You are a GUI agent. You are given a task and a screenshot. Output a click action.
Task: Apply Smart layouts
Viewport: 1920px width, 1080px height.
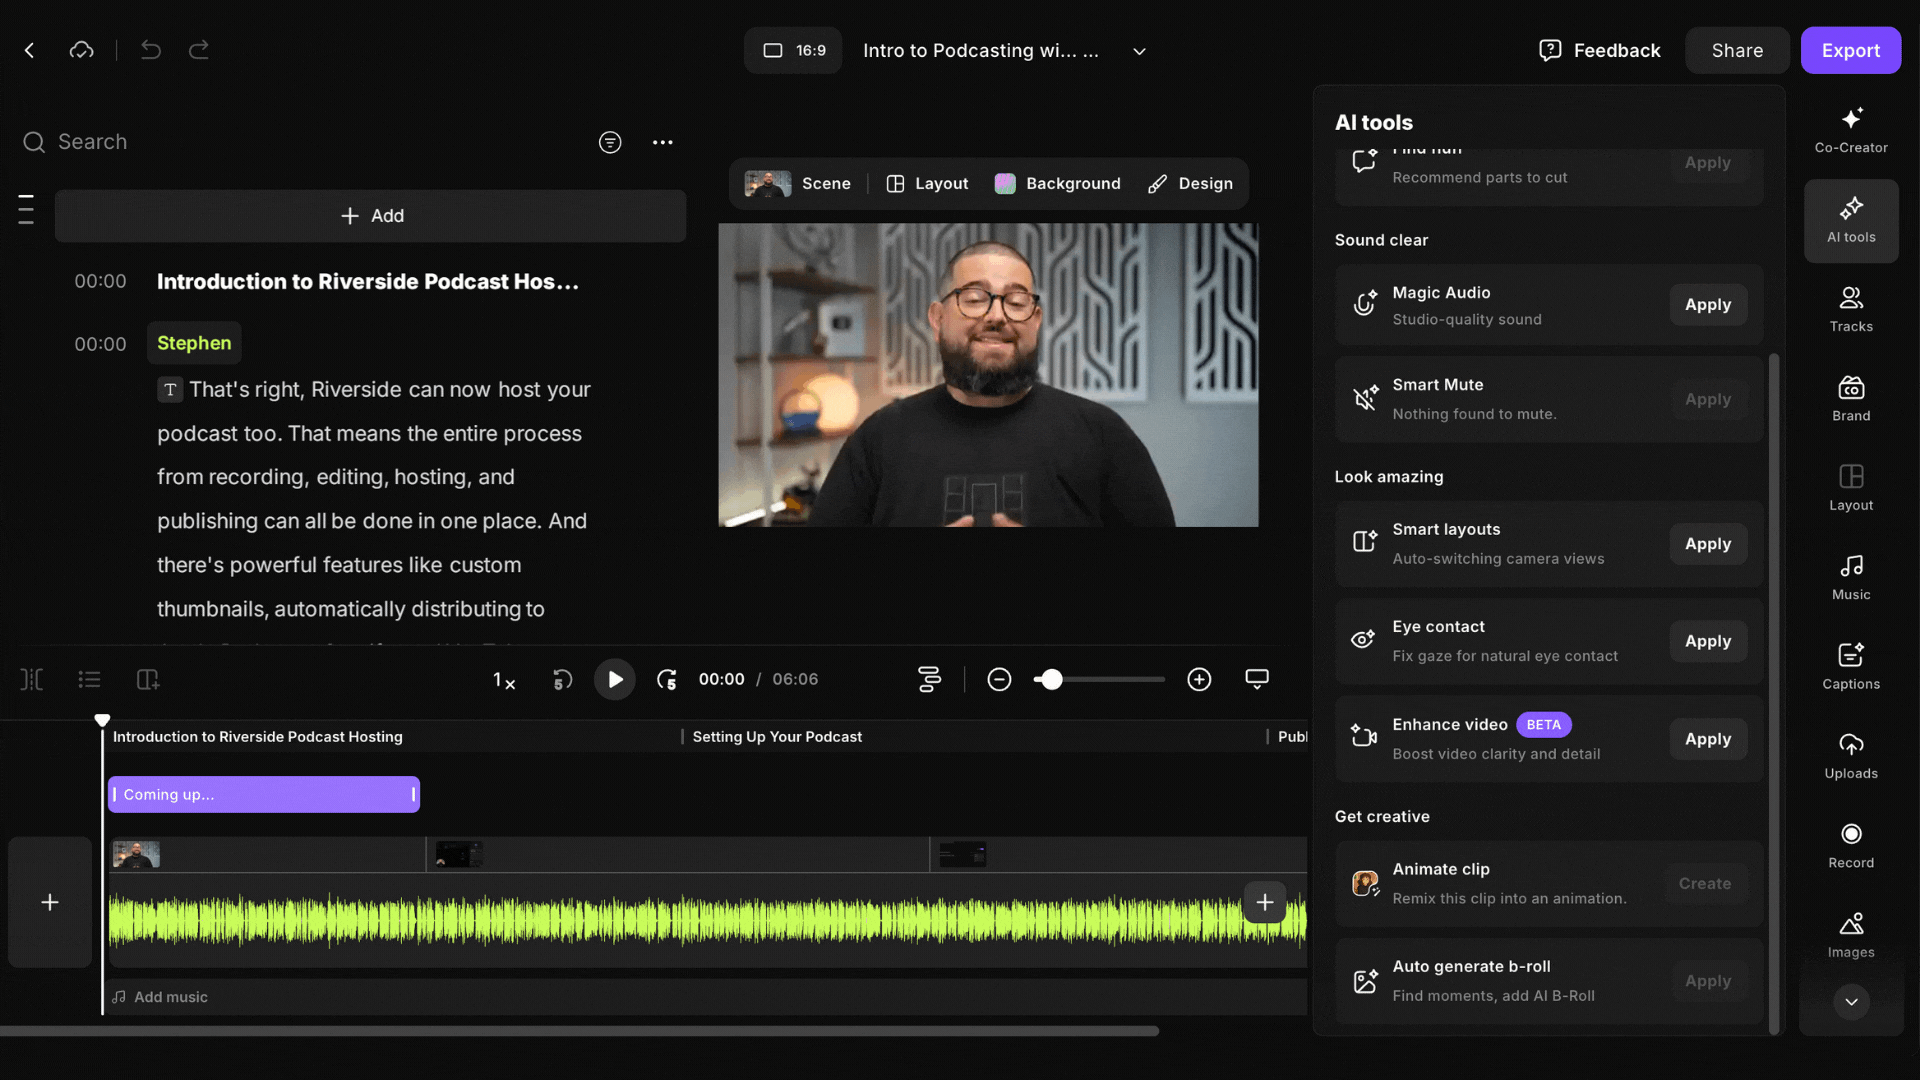point(1708,544)
